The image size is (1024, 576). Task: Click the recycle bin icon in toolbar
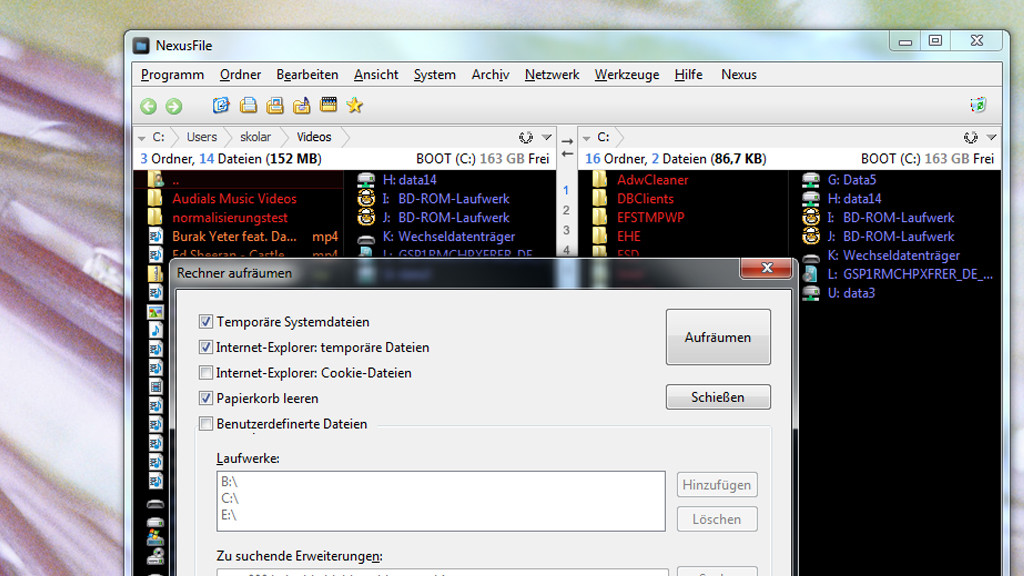(978, 106)
